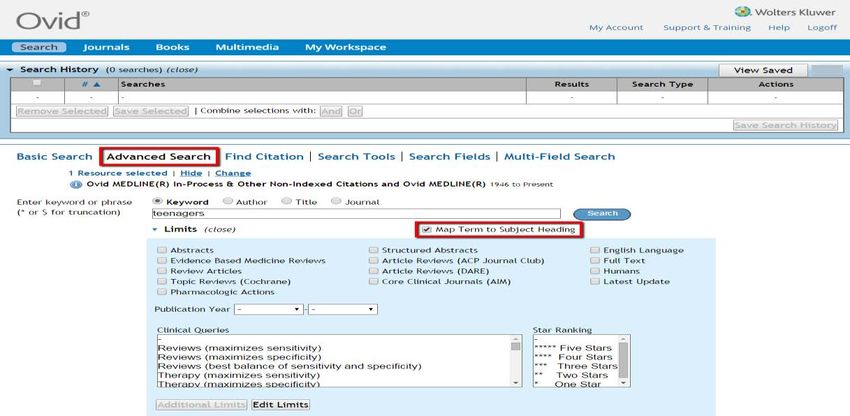The height and width of the screenshot is (416, 850).
Task: Click the Logoff link
Action: (822, 28)
